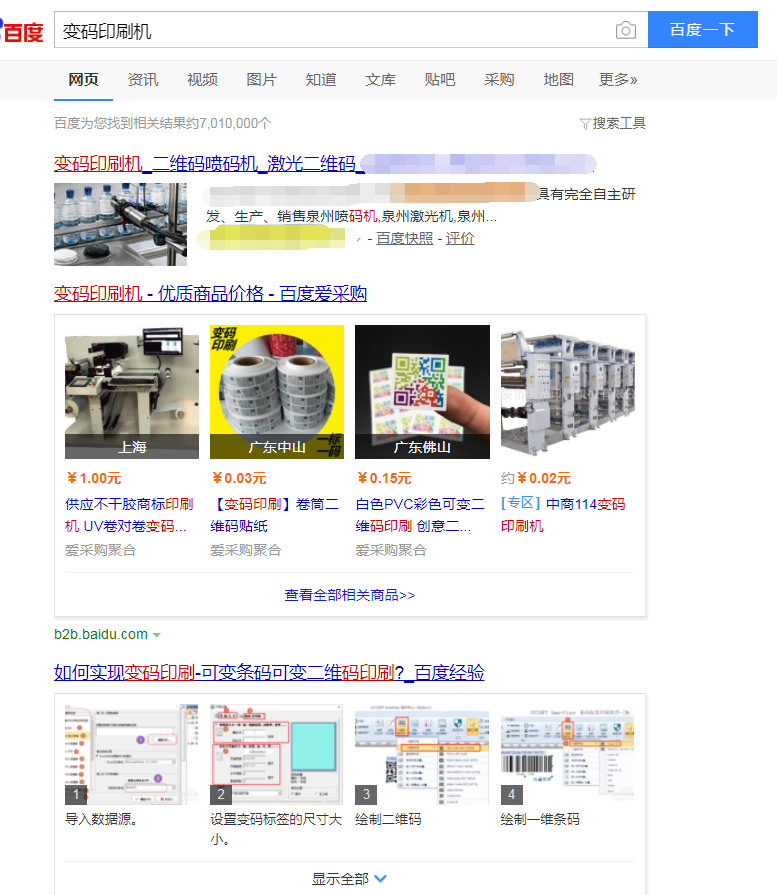Open the 广东佛山 QR code image
The height and width of the screenshot is (895, 777).
(422, 392)
